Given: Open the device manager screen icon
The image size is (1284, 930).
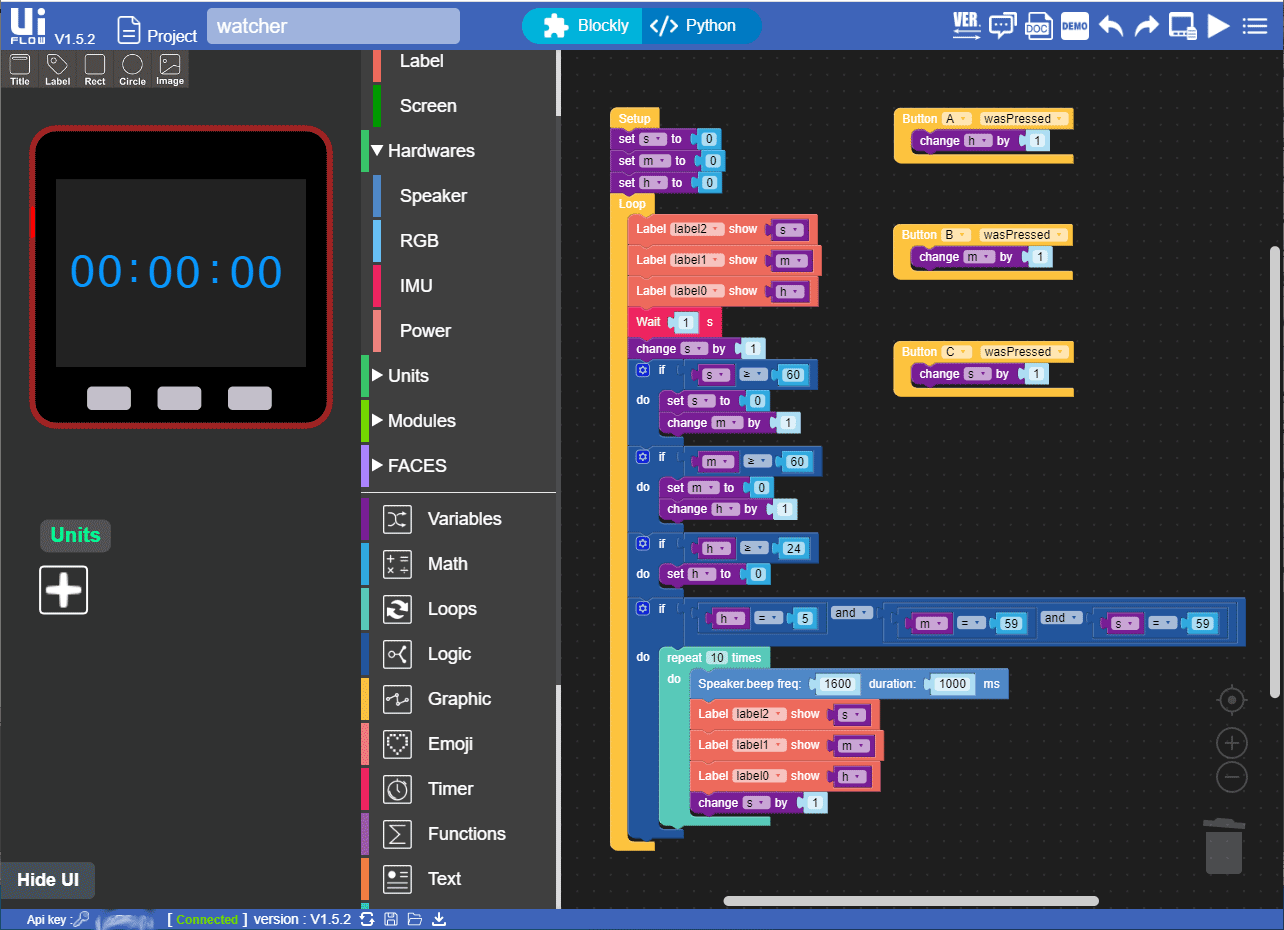Looking at the screenshot, I should pos(1182,26).
